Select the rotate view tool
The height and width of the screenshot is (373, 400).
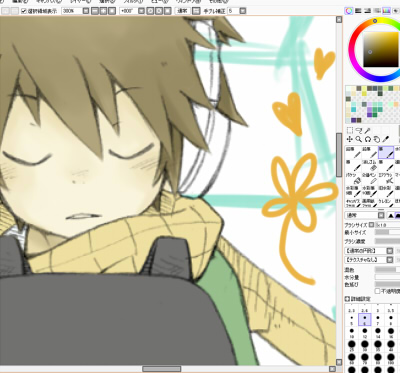coord(368,139)
